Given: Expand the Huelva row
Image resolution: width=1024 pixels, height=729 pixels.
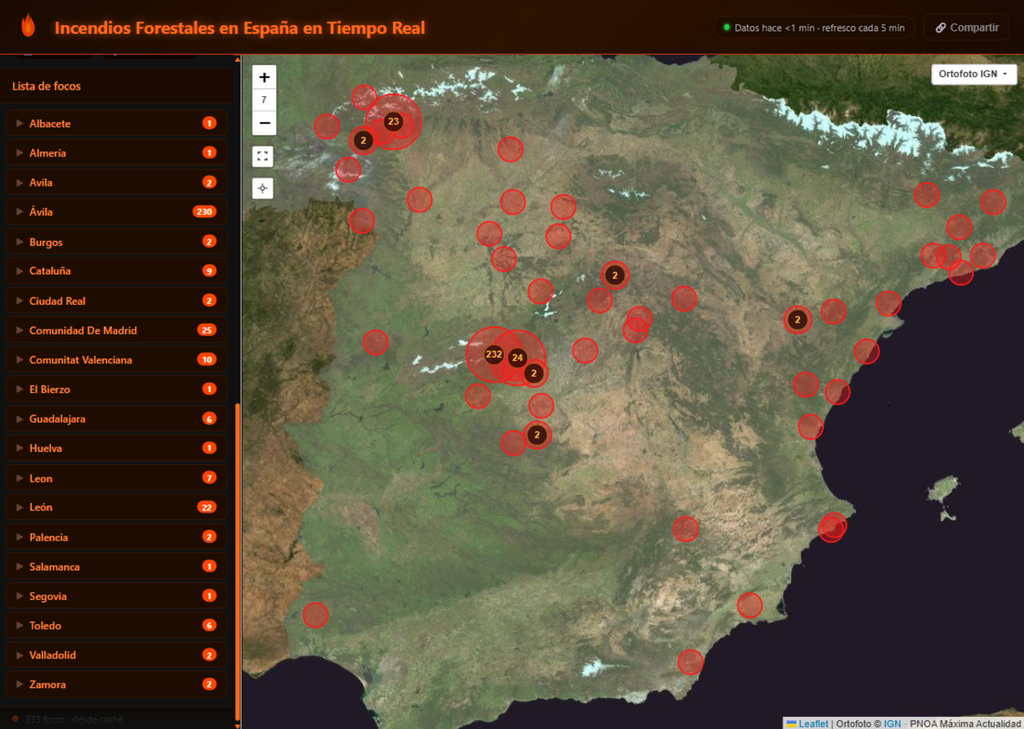Looking at the screenshot, I should [x=116, y=448].
